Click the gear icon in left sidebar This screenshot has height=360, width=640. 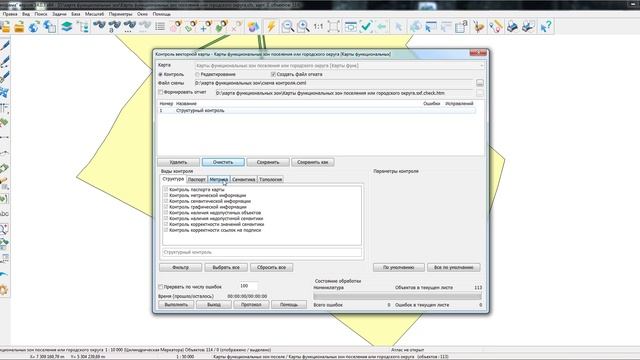point(4,290)
